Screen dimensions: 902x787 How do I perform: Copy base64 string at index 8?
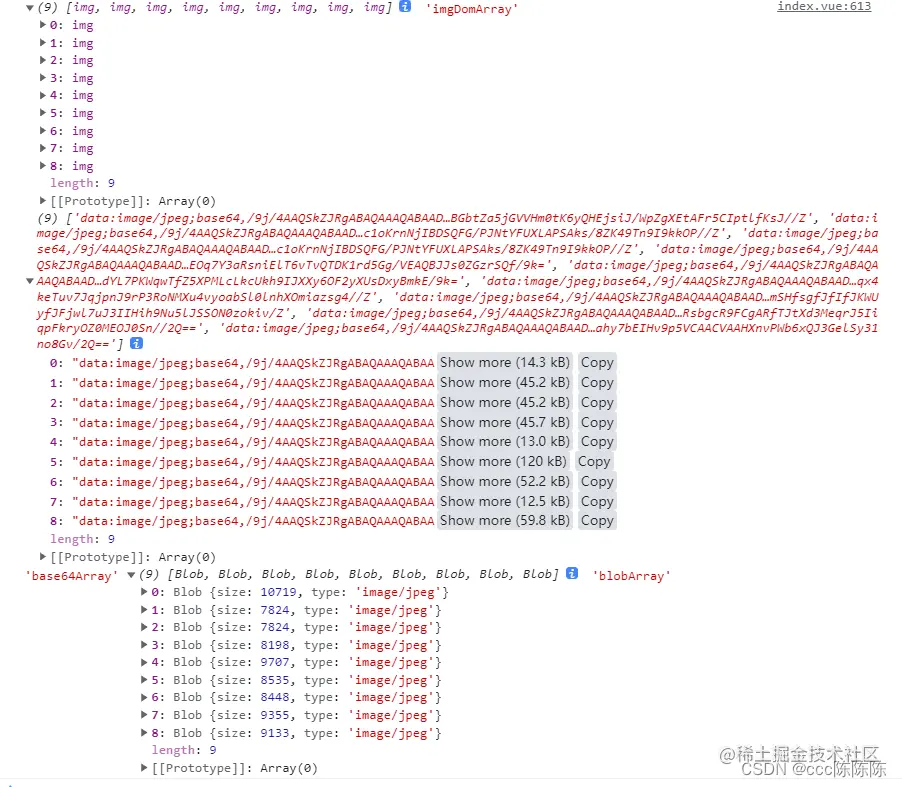pyautogui.click(x=597, y=521)
